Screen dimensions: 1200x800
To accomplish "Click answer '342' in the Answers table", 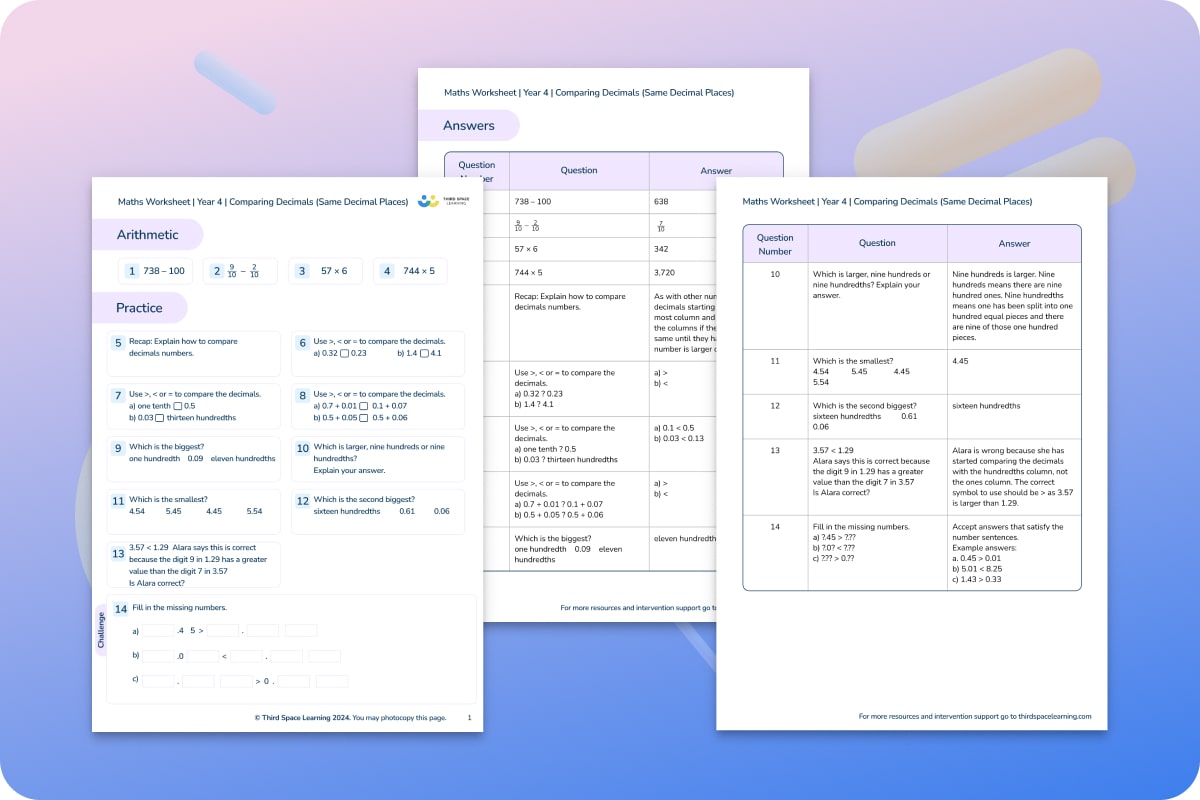I will tap(662, 249).
